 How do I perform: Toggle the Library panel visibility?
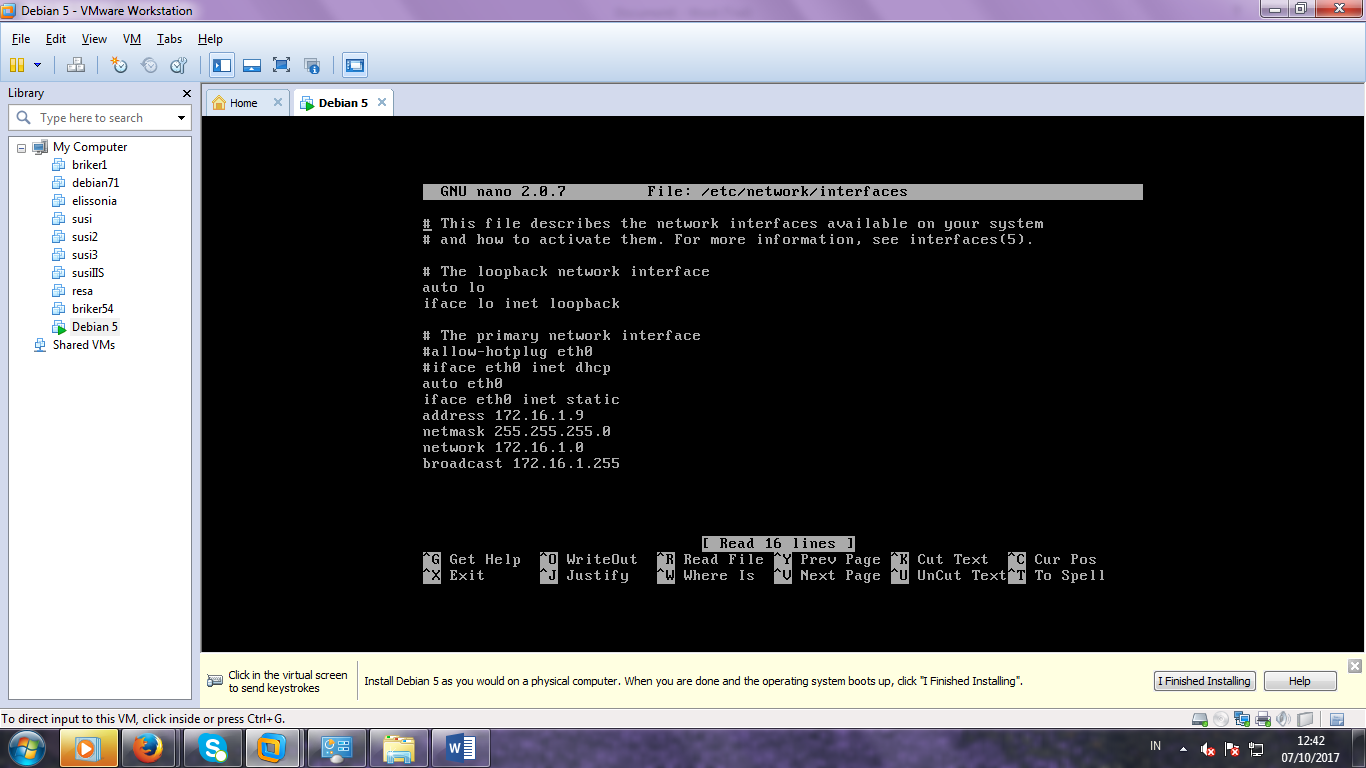click(x=221, y=64)
